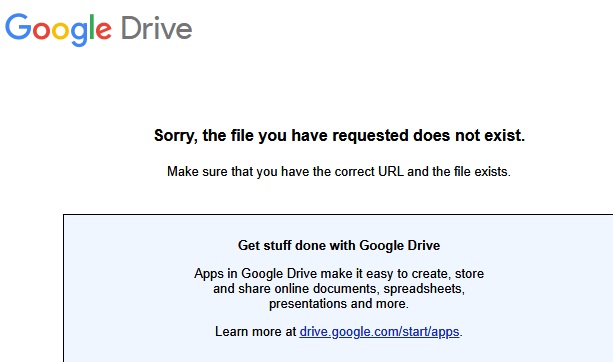The image size is (613, 362).
Task: Click the Google Drive logo
Action: [99, 30]
